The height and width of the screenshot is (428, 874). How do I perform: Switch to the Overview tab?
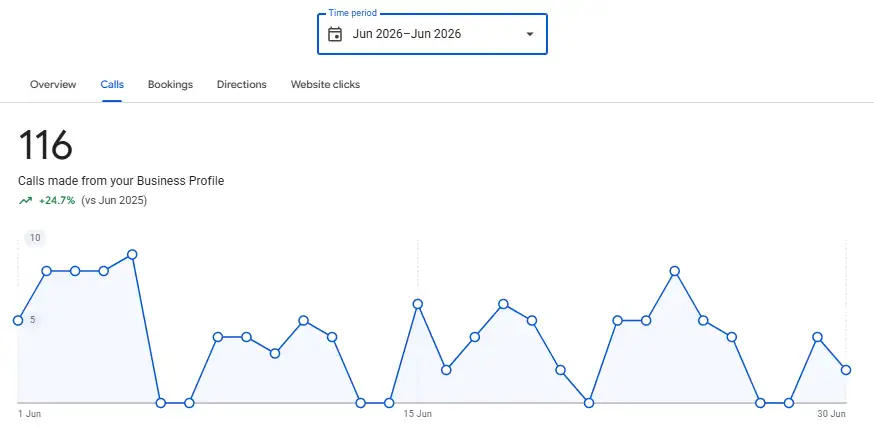click(53, 85)
